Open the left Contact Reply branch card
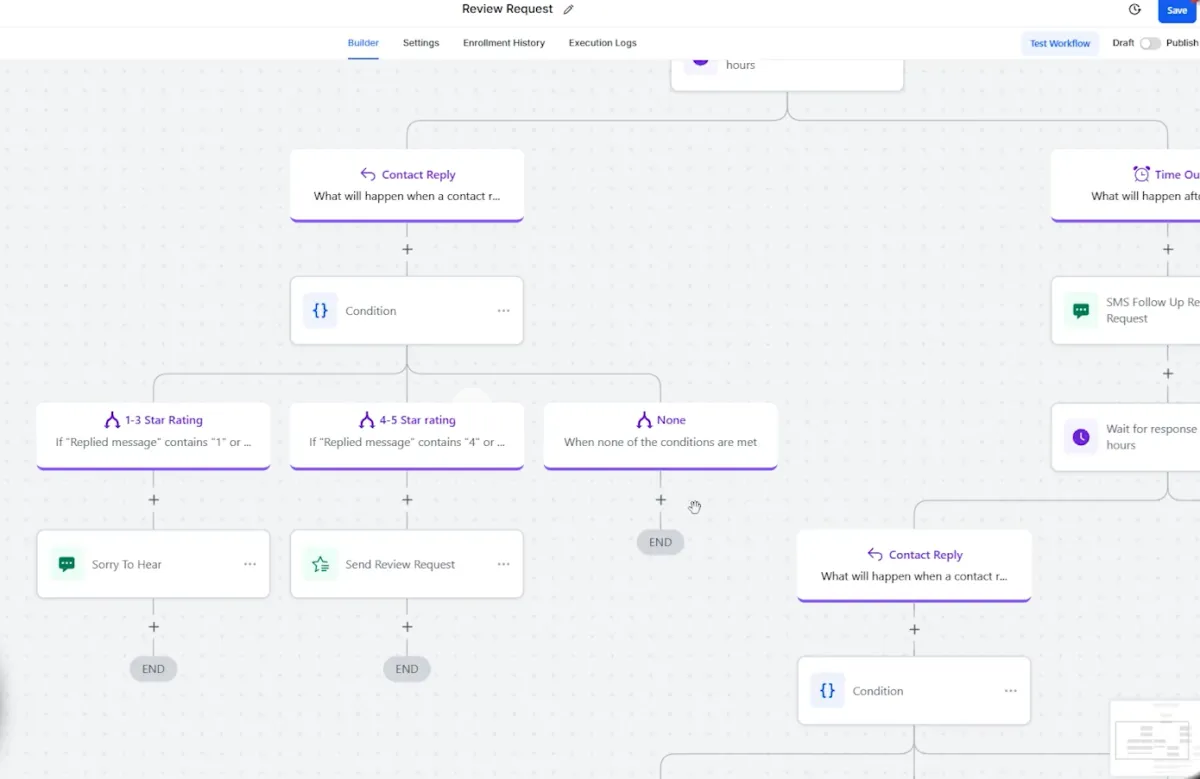This screenshot has width=1200, height=779. [407, 185]
